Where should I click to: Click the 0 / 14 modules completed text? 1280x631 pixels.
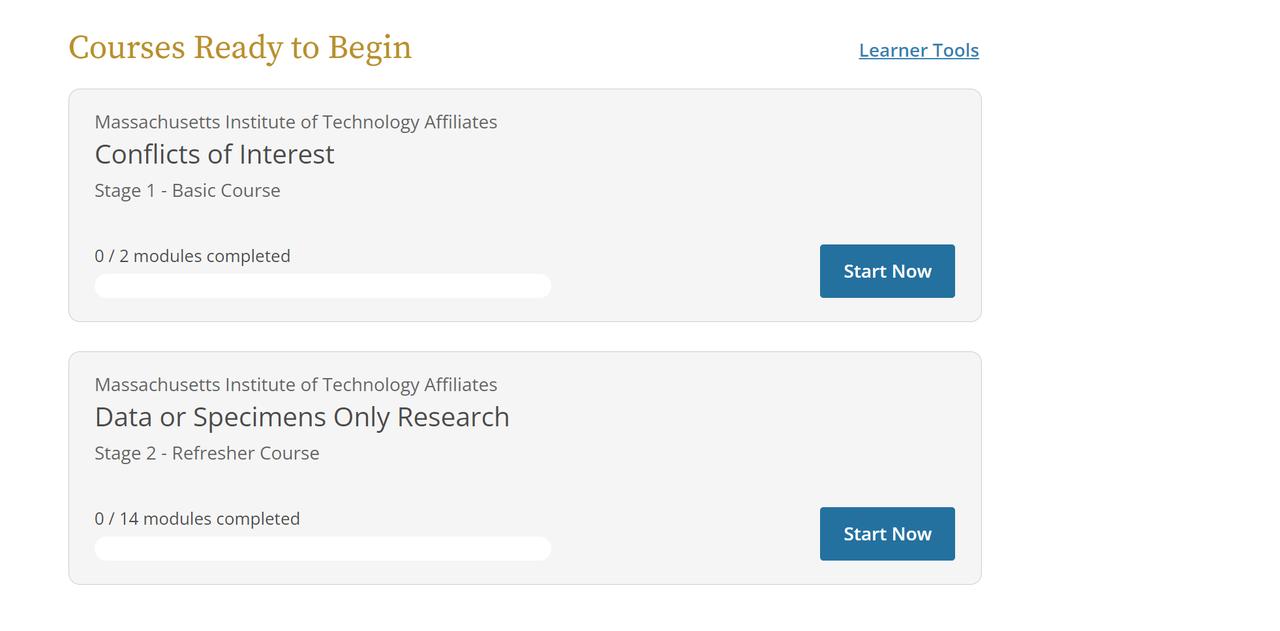(197, 519)
